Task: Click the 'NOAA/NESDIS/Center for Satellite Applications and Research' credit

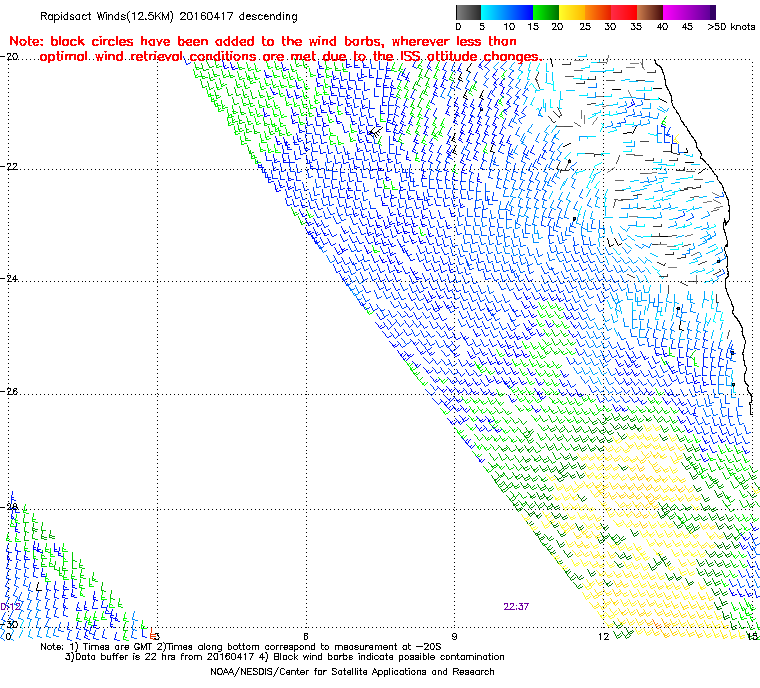Action: coord(352,672)
